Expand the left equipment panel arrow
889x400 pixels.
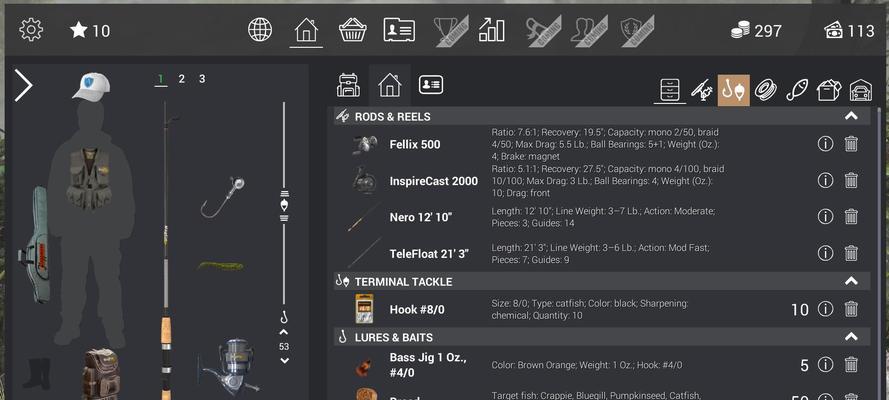[23, 86]
